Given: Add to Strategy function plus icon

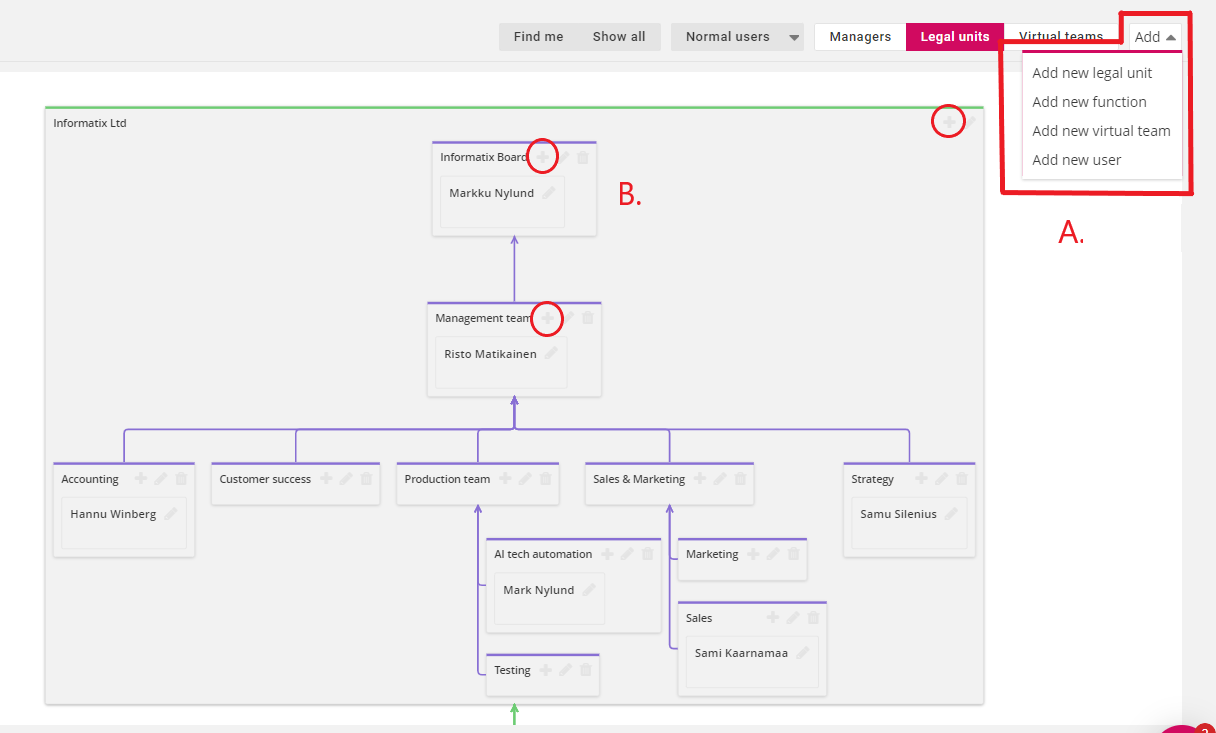Looking at the screenshot, I should coord(921,479).
